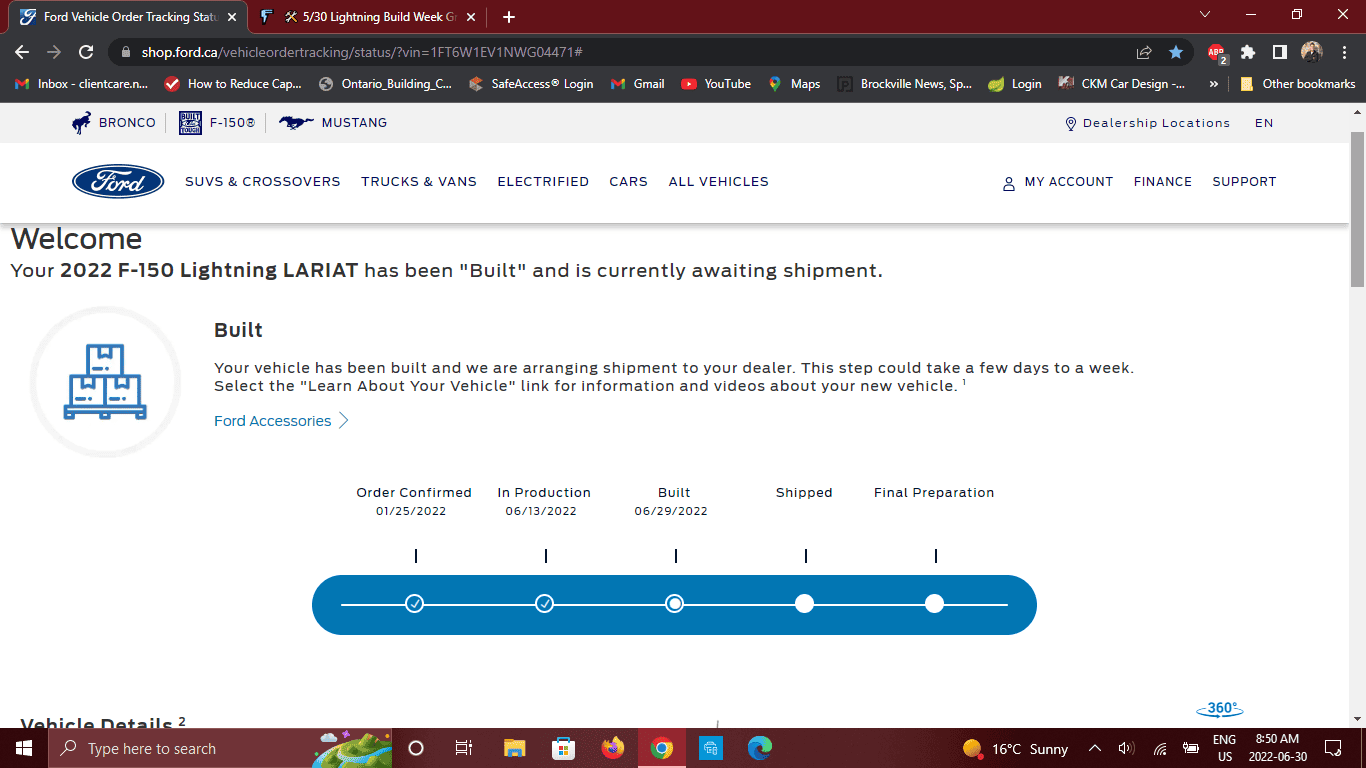Open the Windows Start menu

pos(24,748)
